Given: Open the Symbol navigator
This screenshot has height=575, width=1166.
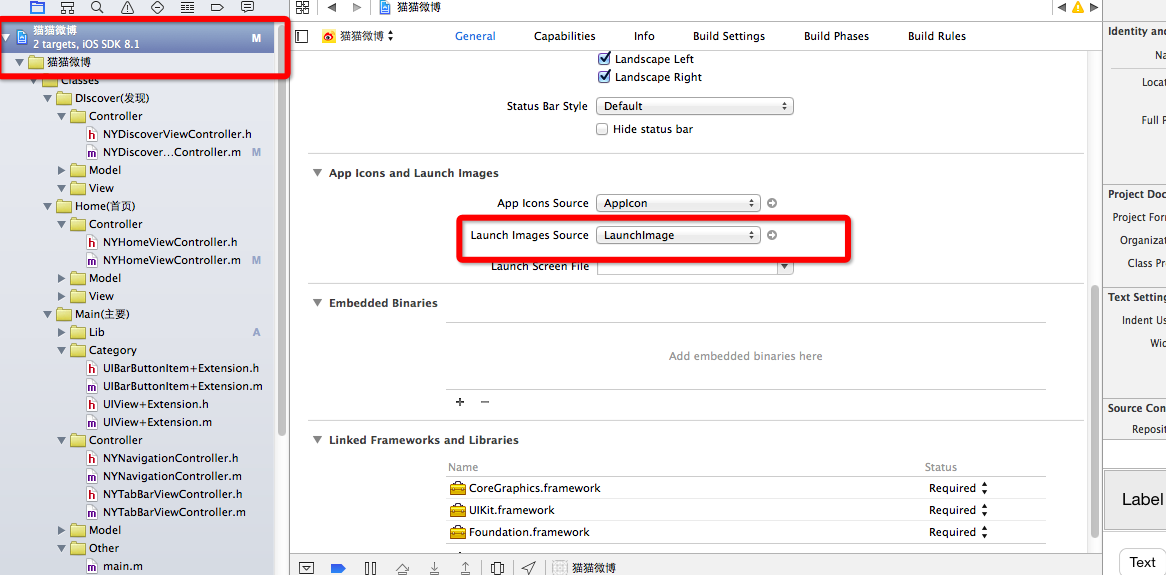Looking at the screenshot, I should pos(67,7).
